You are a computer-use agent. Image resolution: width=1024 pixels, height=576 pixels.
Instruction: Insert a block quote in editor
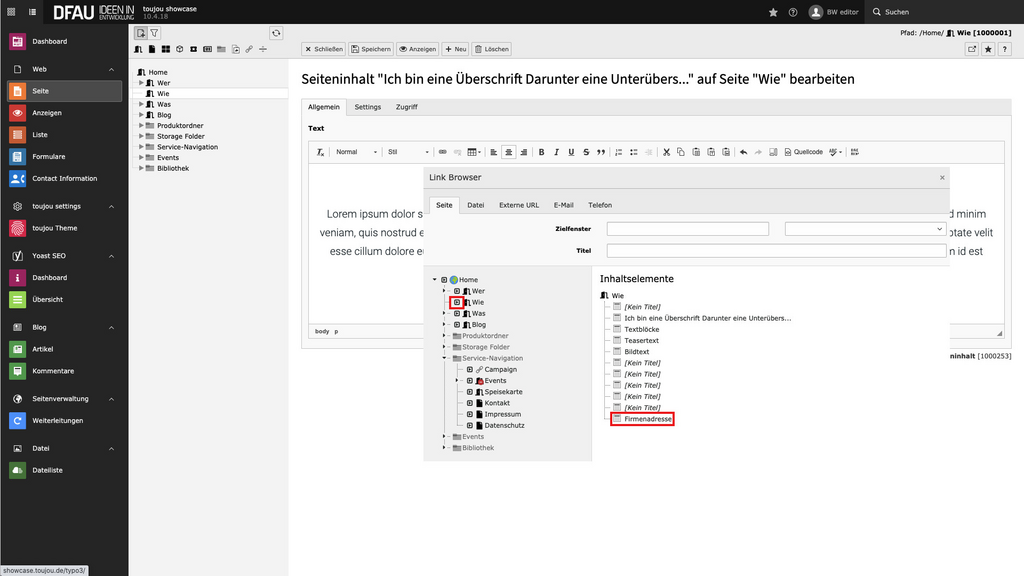click(601, 152)
